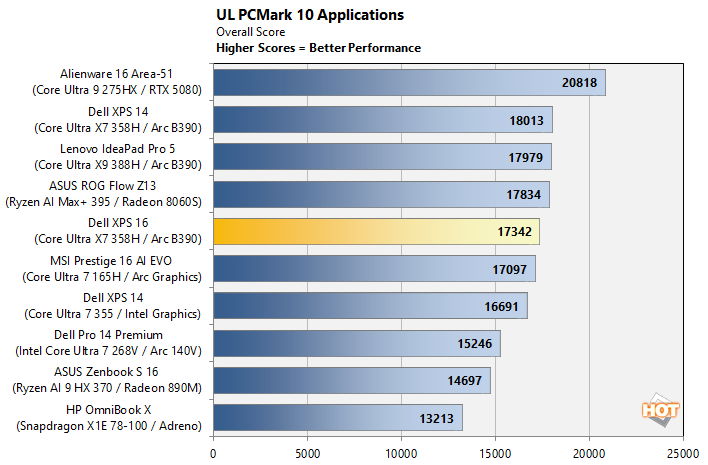Click the 13213 score value
The image size is (708, 465).
(x=436, y=418)
